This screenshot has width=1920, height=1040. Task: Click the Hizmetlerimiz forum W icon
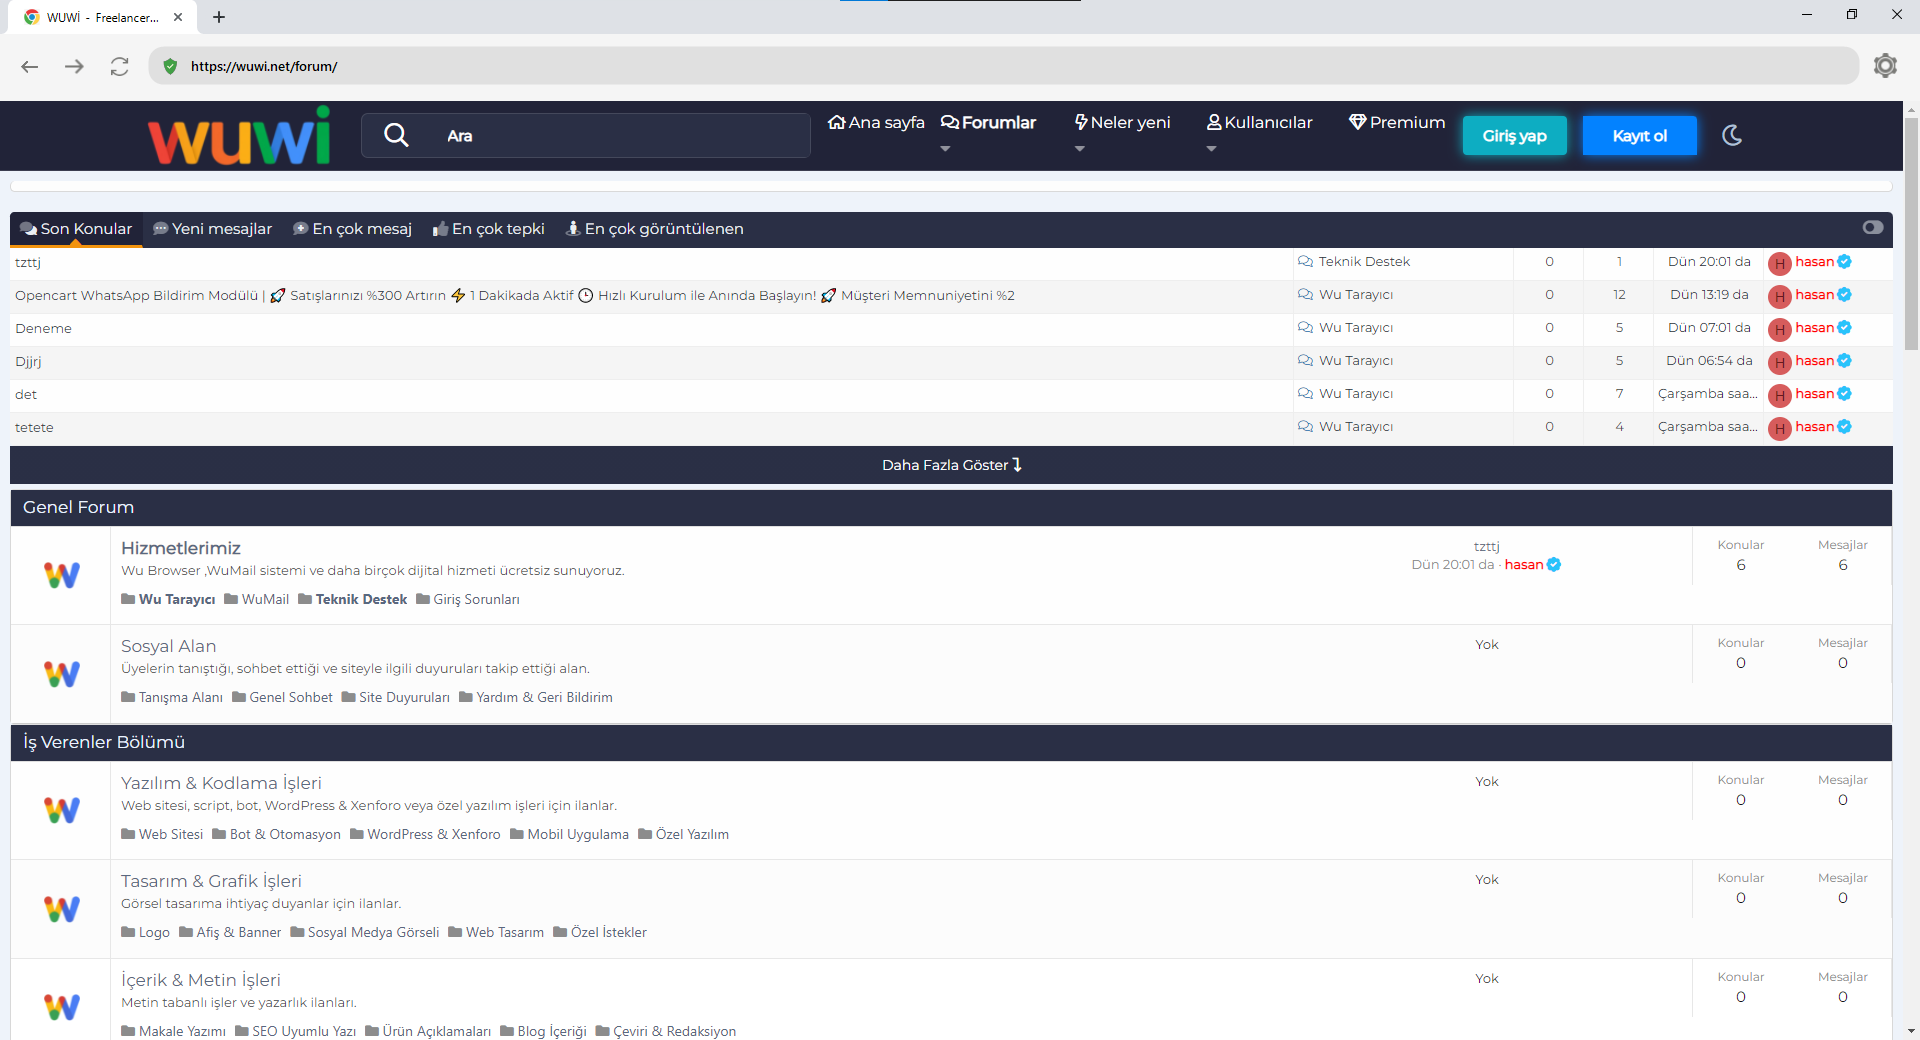[x=61, y=575]
